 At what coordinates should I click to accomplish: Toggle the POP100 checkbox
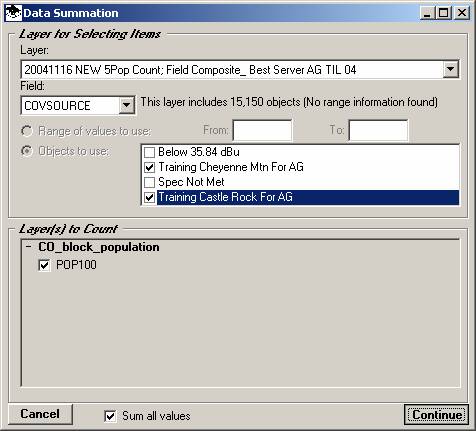(44, 265)
